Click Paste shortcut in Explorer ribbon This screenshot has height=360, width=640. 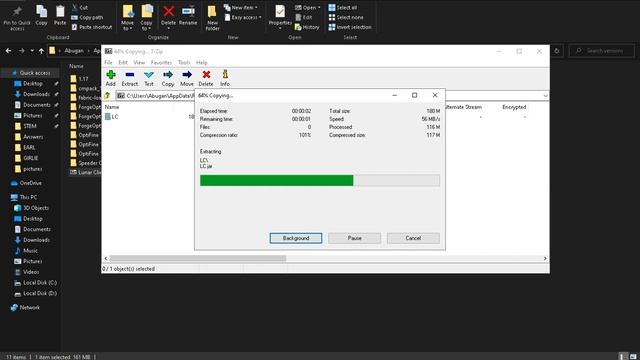[92, 27]
